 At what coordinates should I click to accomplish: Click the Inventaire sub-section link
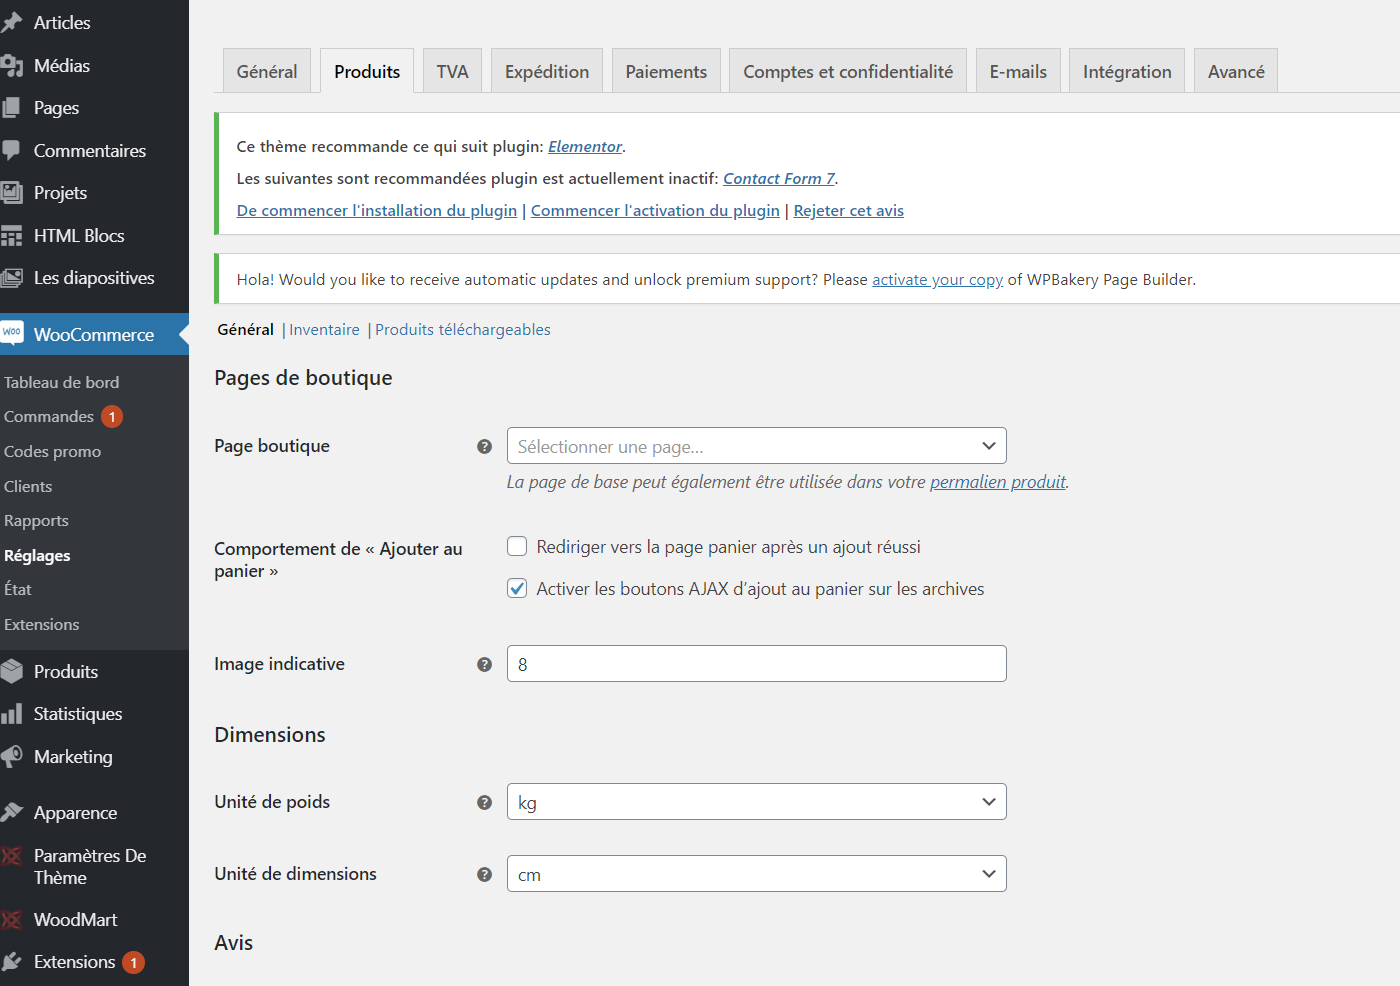pos(324,330)
